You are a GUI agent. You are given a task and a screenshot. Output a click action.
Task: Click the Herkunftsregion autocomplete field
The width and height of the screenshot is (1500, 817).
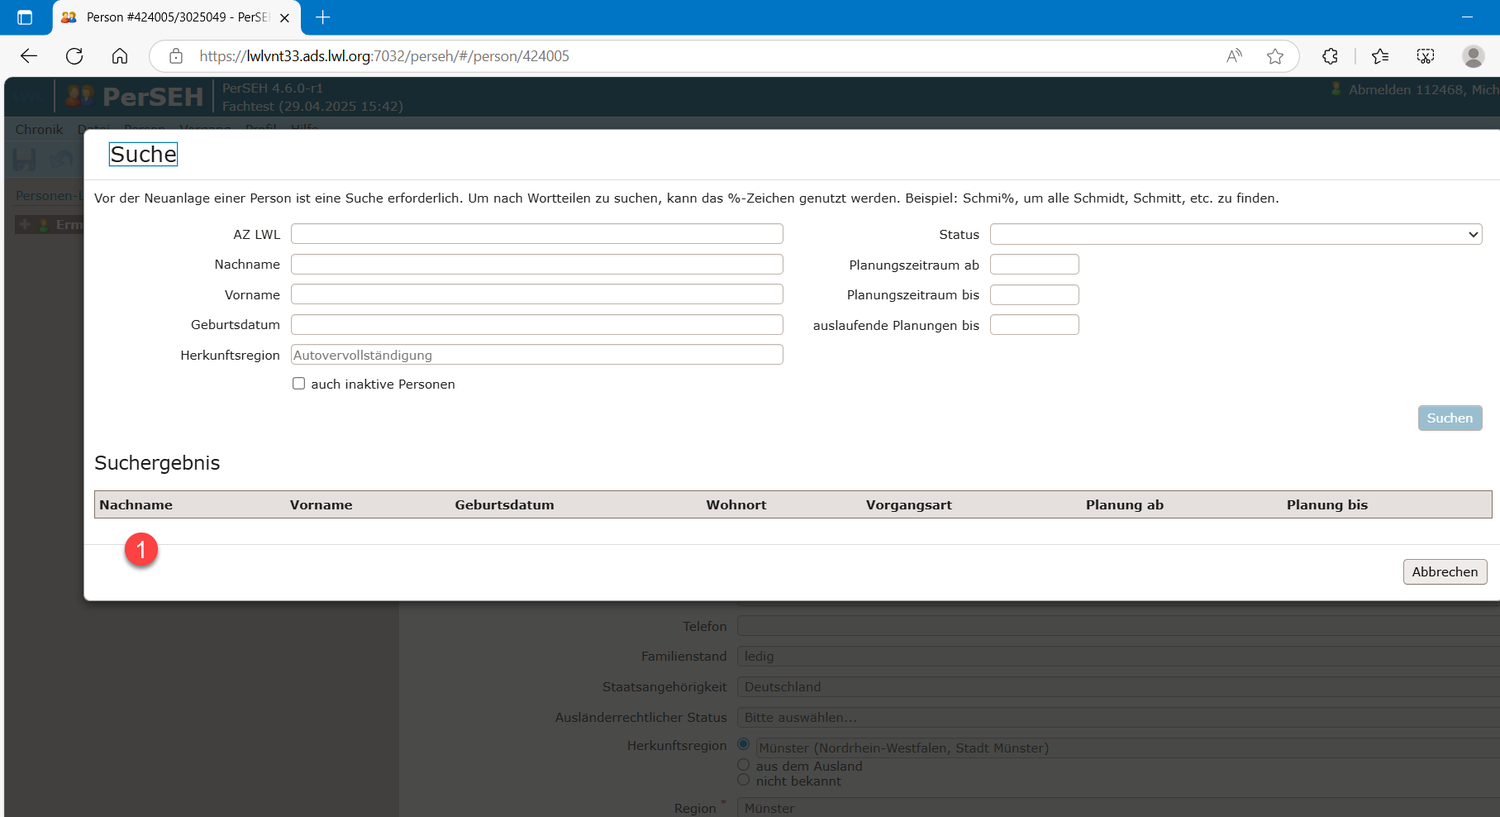536,355
